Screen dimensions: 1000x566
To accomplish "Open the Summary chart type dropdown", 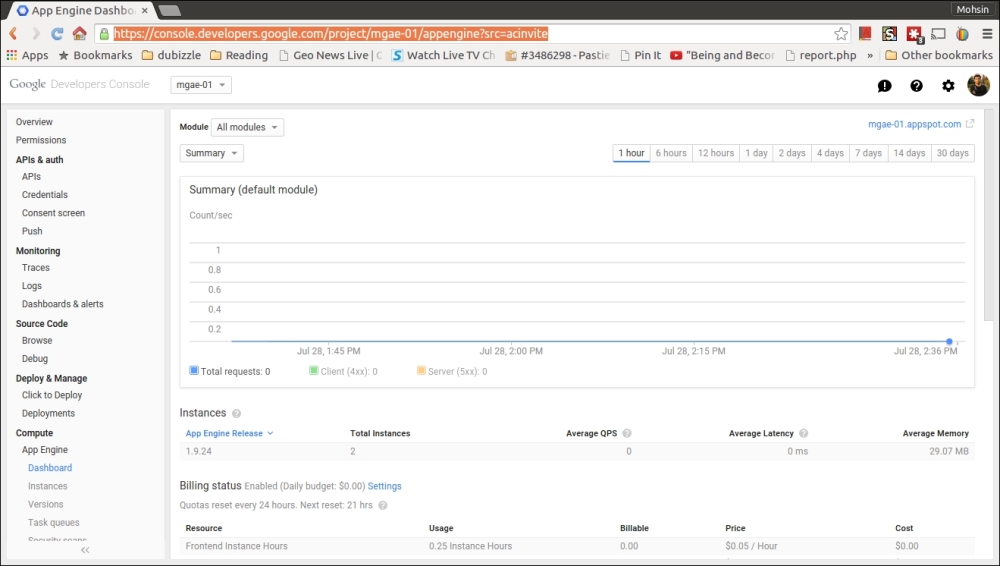I will click(x=212, y=153).
